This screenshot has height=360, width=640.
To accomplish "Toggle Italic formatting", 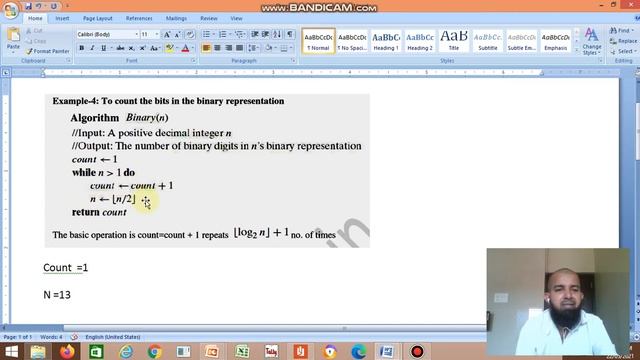I will [92, 48].
